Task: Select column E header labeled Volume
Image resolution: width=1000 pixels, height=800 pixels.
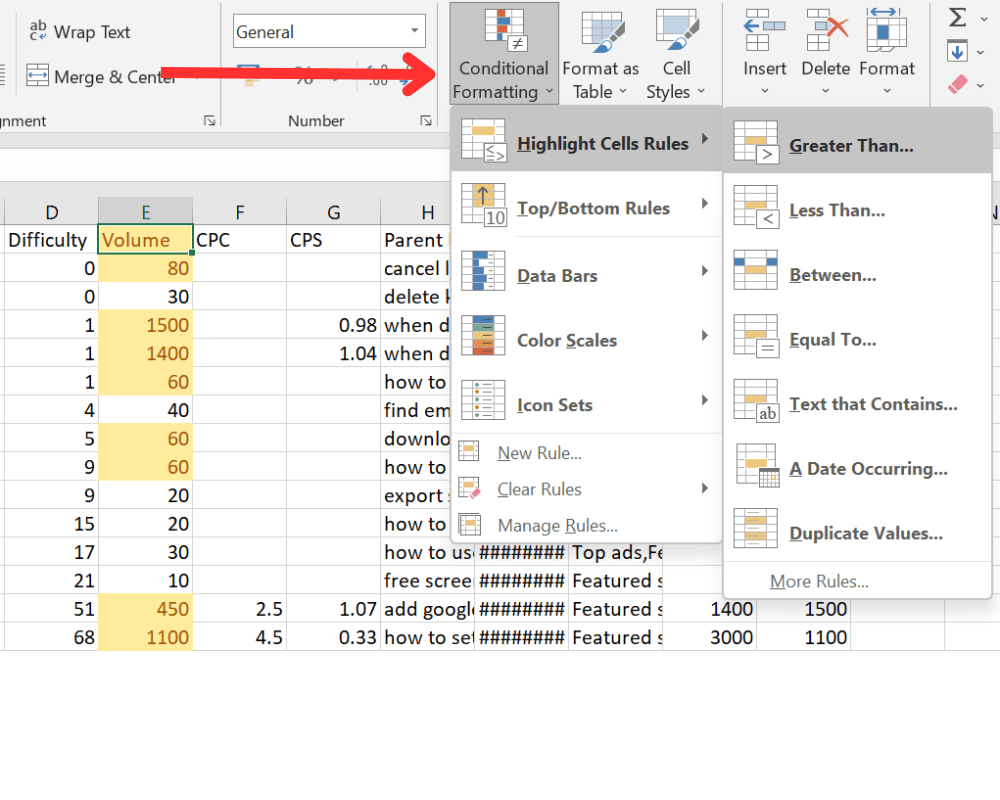Action: (145, 212)
